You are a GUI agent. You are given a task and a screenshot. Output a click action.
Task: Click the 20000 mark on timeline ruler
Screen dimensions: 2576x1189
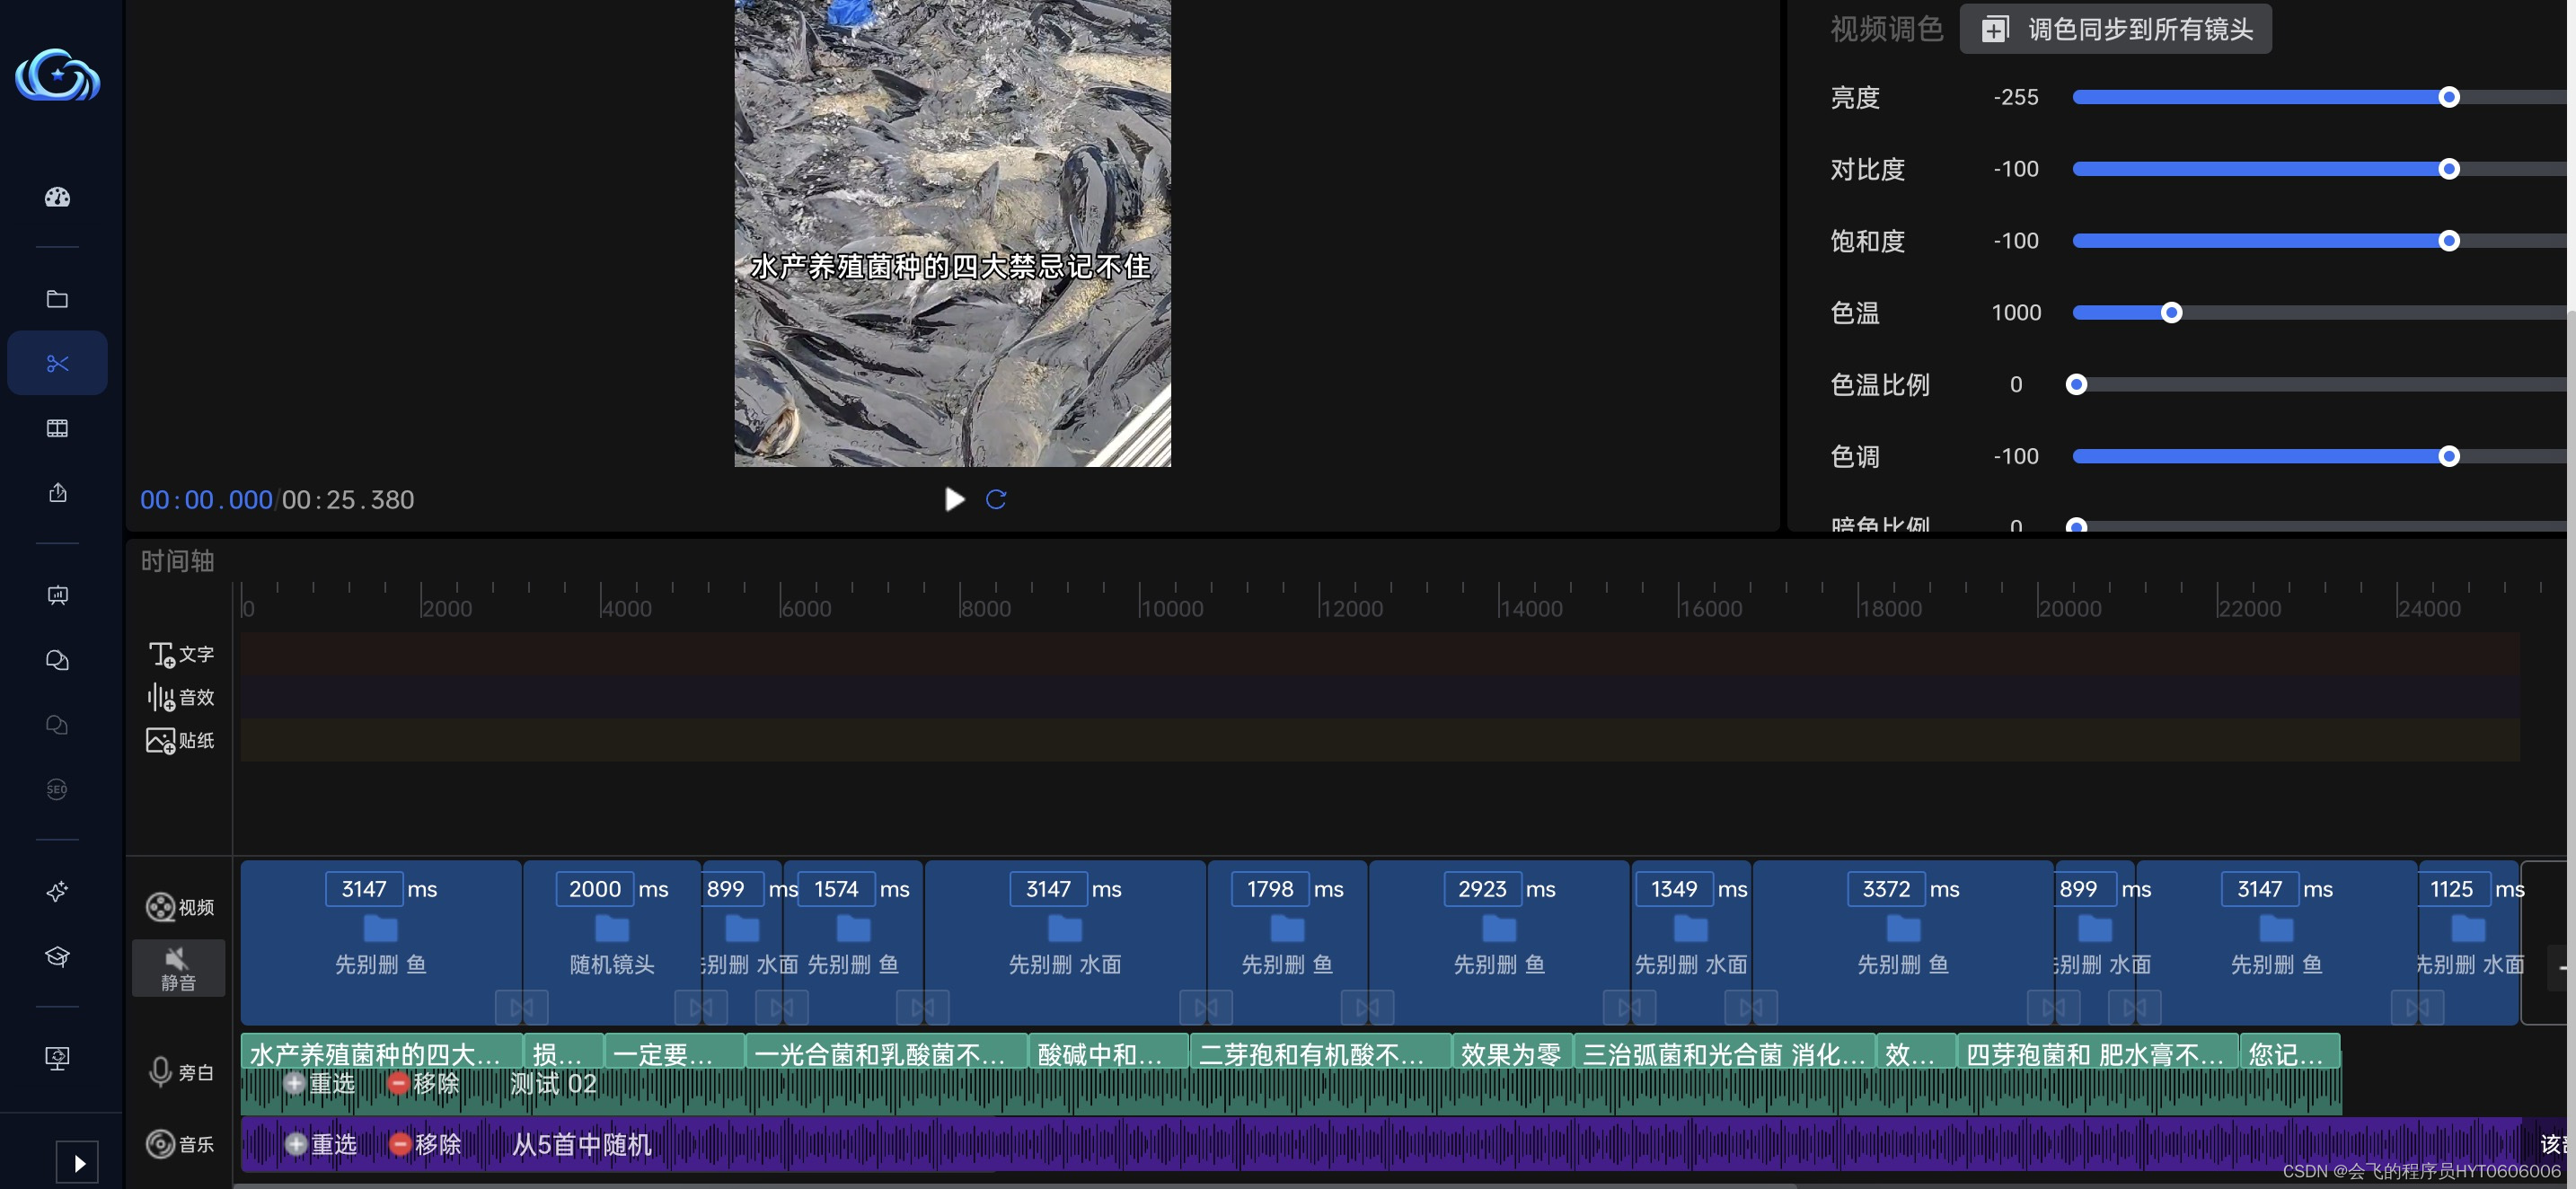[x=2070, y=608]
